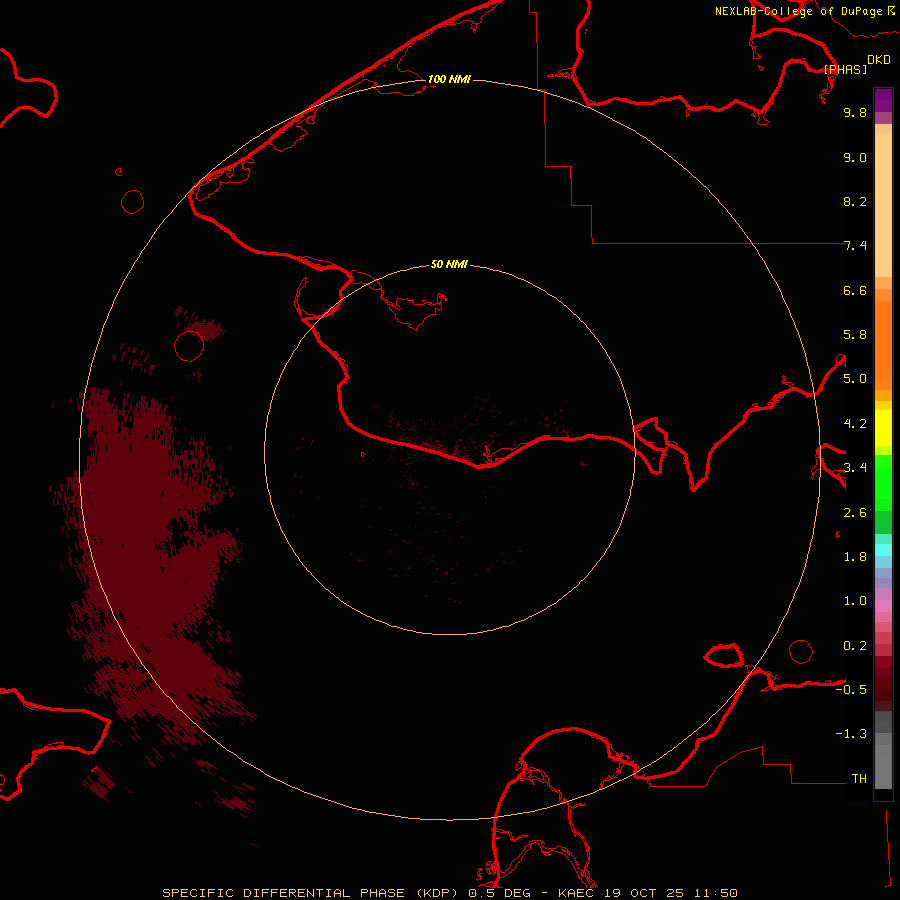The image size is (900, 900).
Task: Pick the cyan color band near 1.8
Action: (883, 549)
